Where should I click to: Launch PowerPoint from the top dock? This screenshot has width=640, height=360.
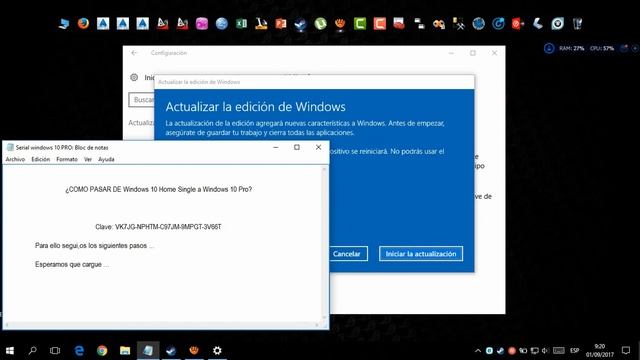point(281,24)
